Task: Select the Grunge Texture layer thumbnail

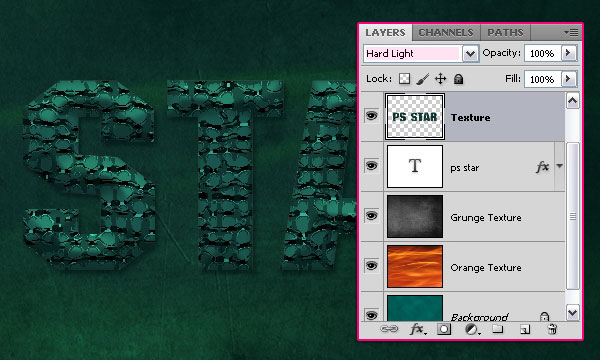Action: 415,217
